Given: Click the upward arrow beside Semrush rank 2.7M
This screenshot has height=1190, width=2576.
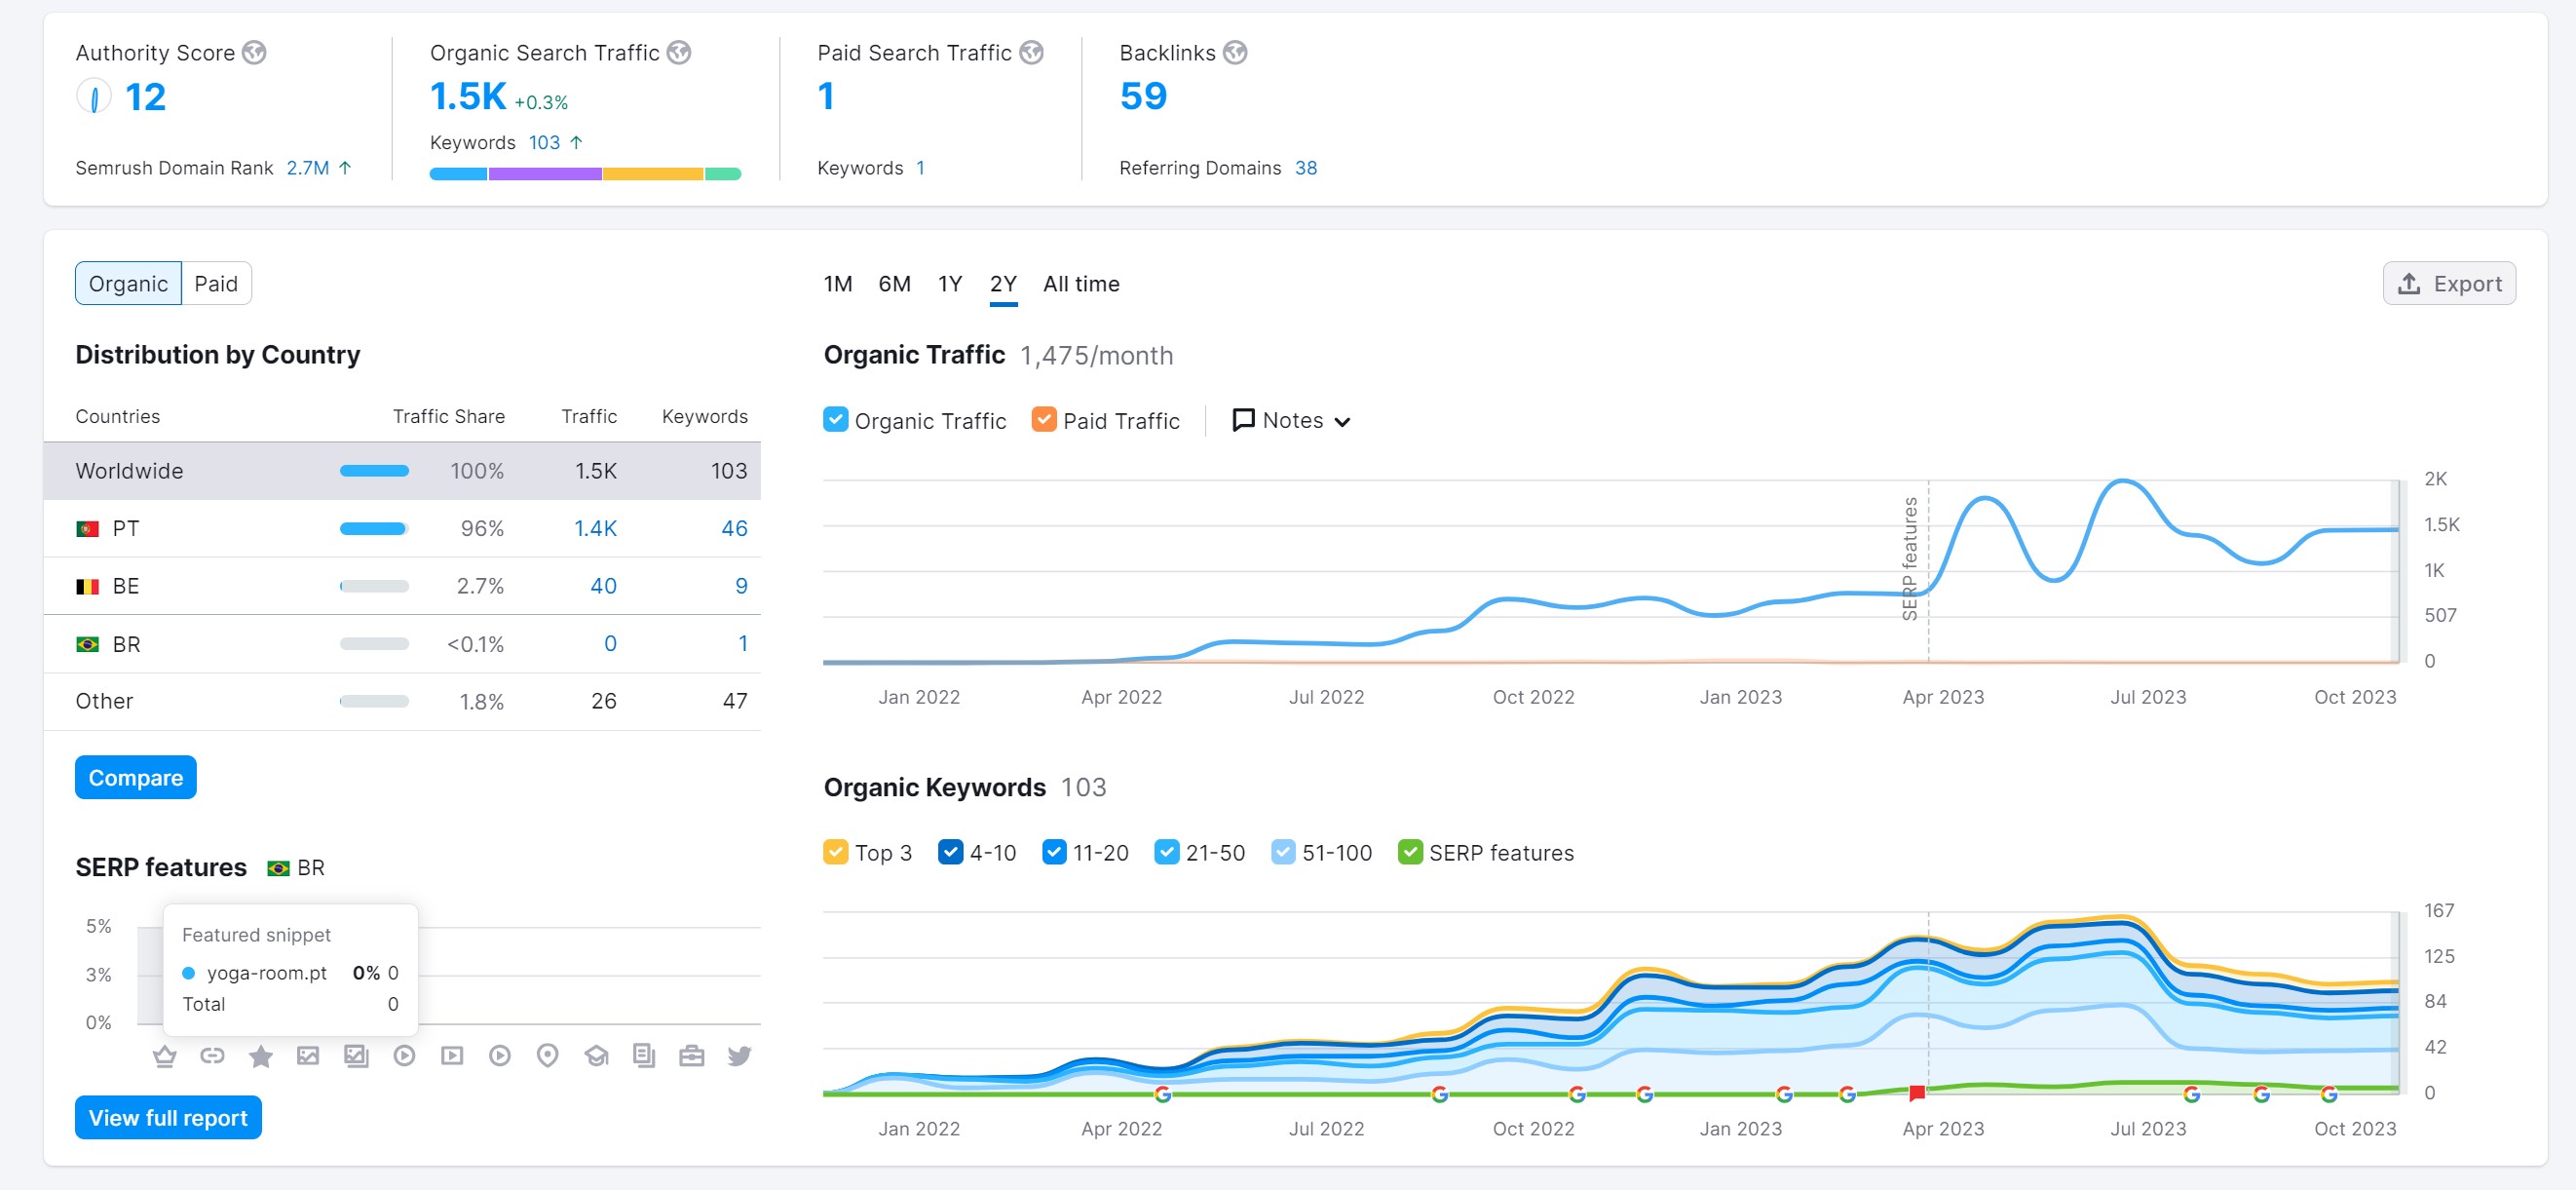Looking at the screenshot, I should 345,168.
